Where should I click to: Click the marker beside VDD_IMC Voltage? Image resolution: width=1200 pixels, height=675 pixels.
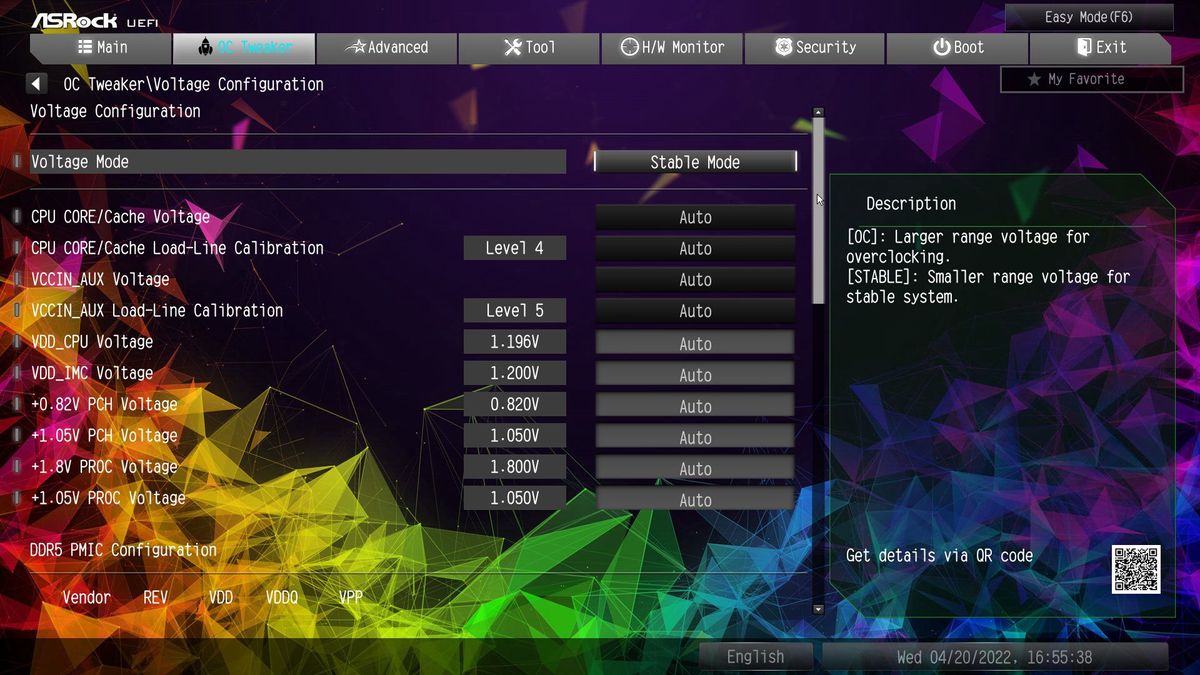(17, 373)
